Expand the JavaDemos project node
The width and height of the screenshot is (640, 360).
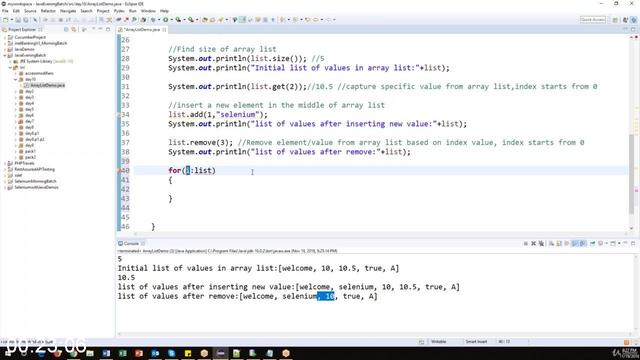[5, 49]
